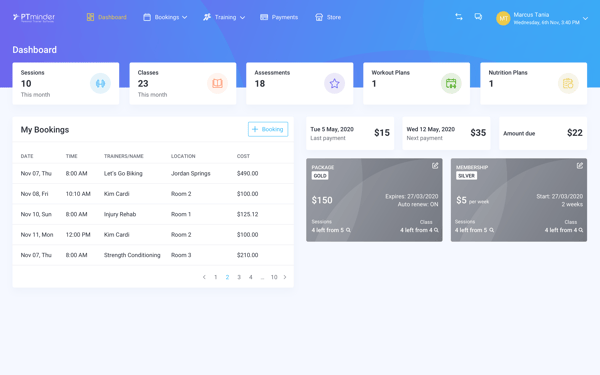Click the Assessments star icon
This screenshot has width=600, height=375.
click(x=334, y=83)
